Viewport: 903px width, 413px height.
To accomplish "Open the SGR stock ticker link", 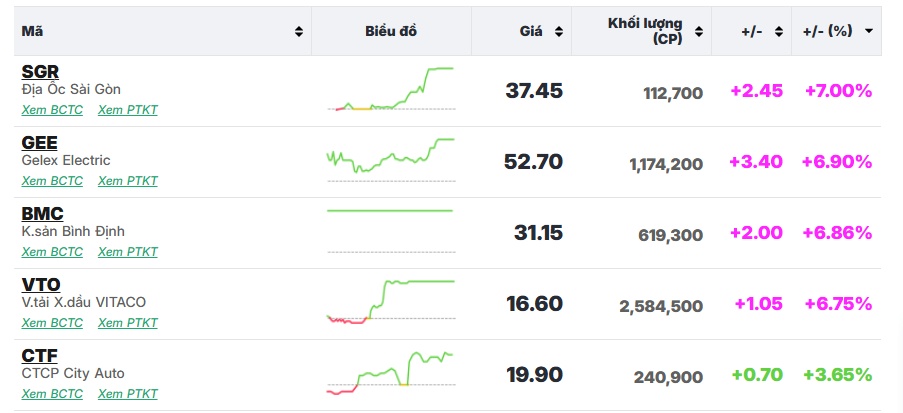I will click(40, 72).
